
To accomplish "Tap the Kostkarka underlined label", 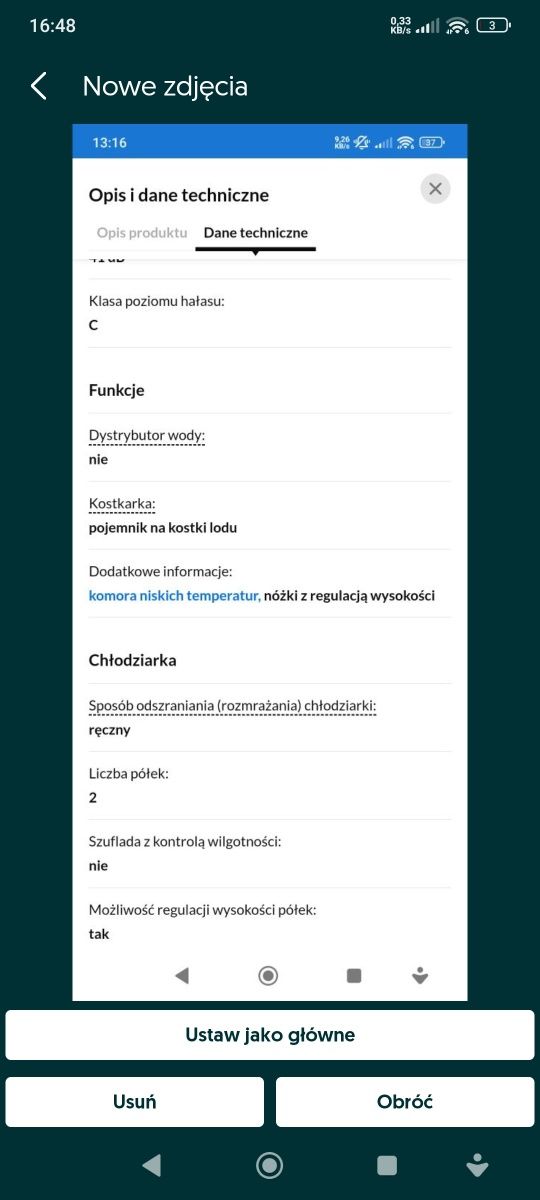I will click(x=123, y=503).
